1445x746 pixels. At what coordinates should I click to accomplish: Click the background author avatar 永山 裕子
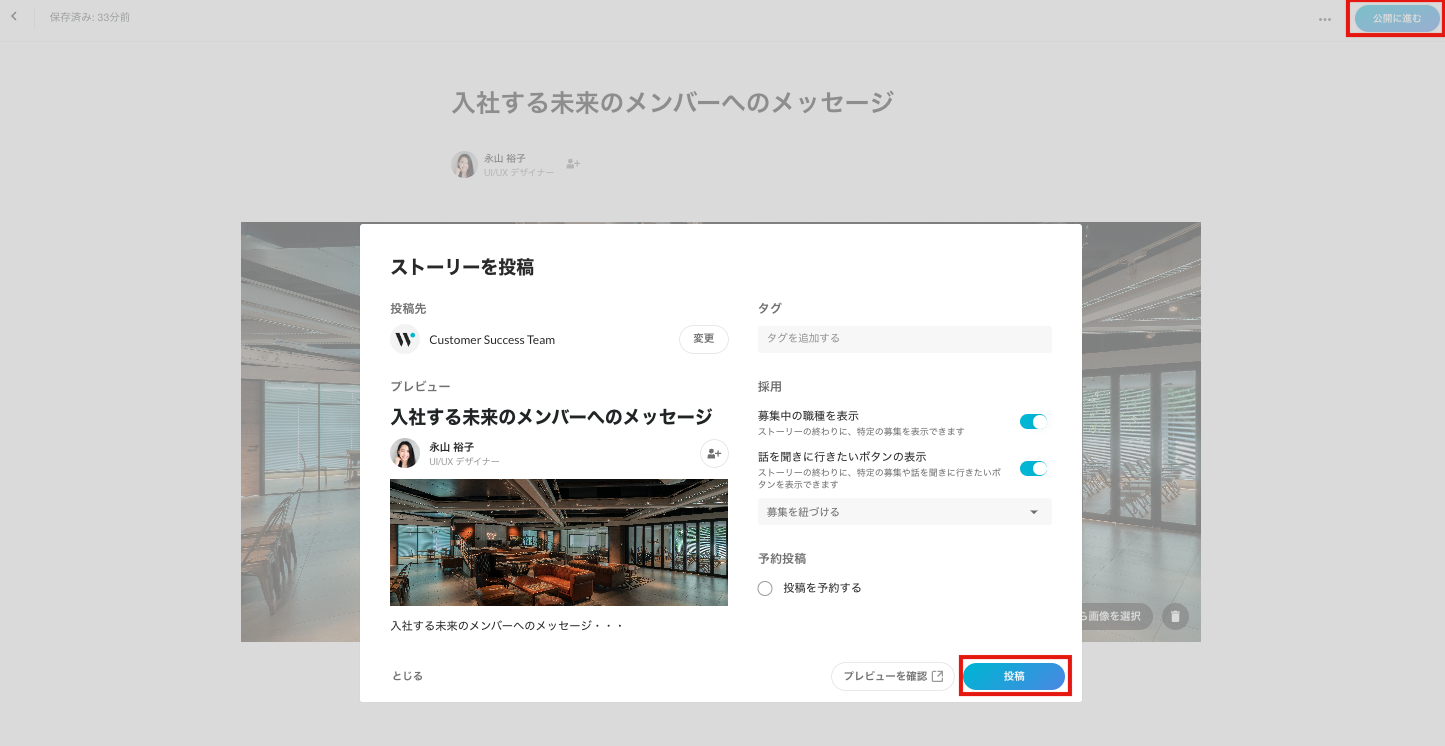pyautogui.click(x=464, y=164)
